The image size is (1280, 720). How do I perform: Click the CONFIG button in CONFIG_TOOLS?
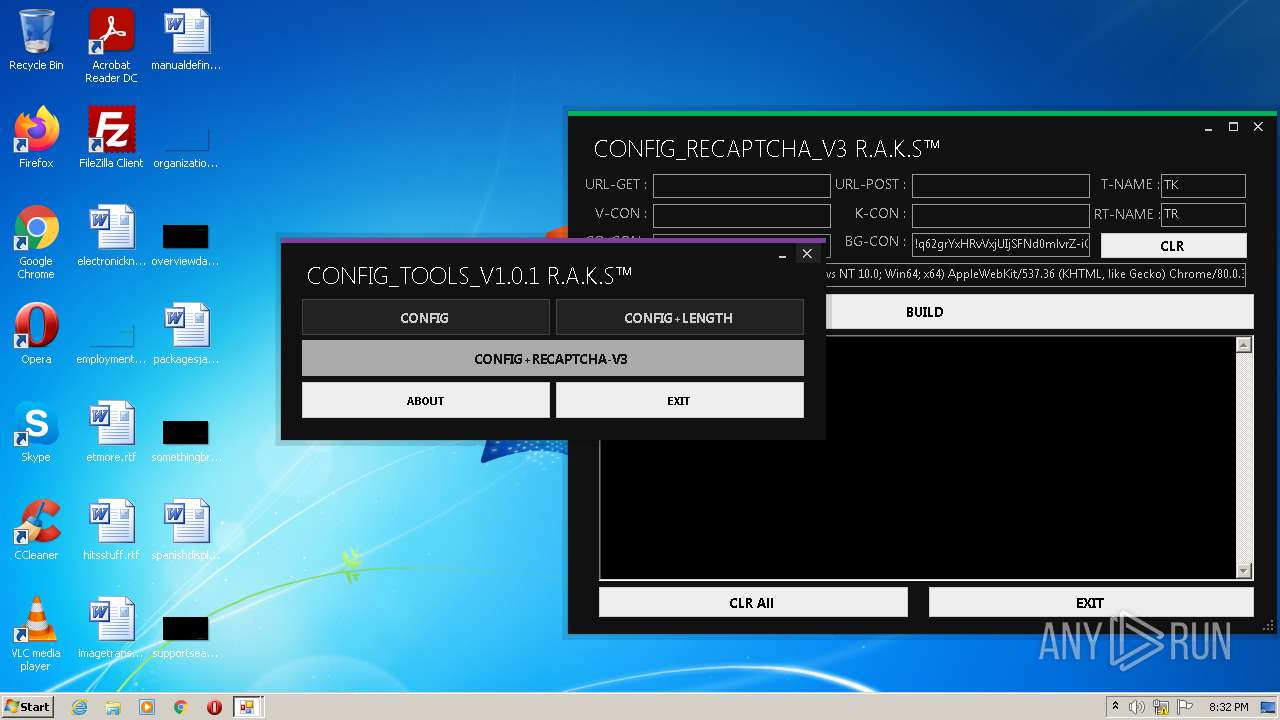tap(425, 317)
